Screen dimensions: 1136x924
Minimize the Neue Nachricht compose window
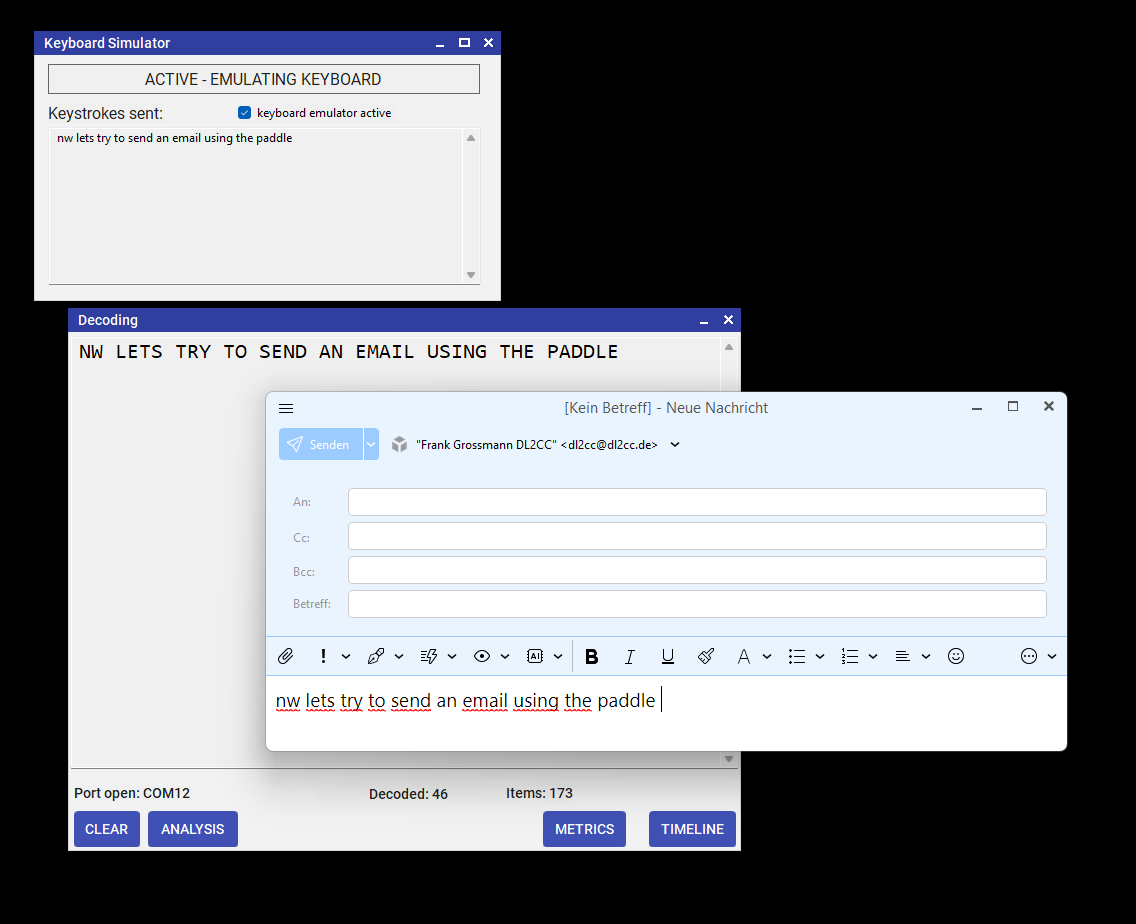click(977, 408)
